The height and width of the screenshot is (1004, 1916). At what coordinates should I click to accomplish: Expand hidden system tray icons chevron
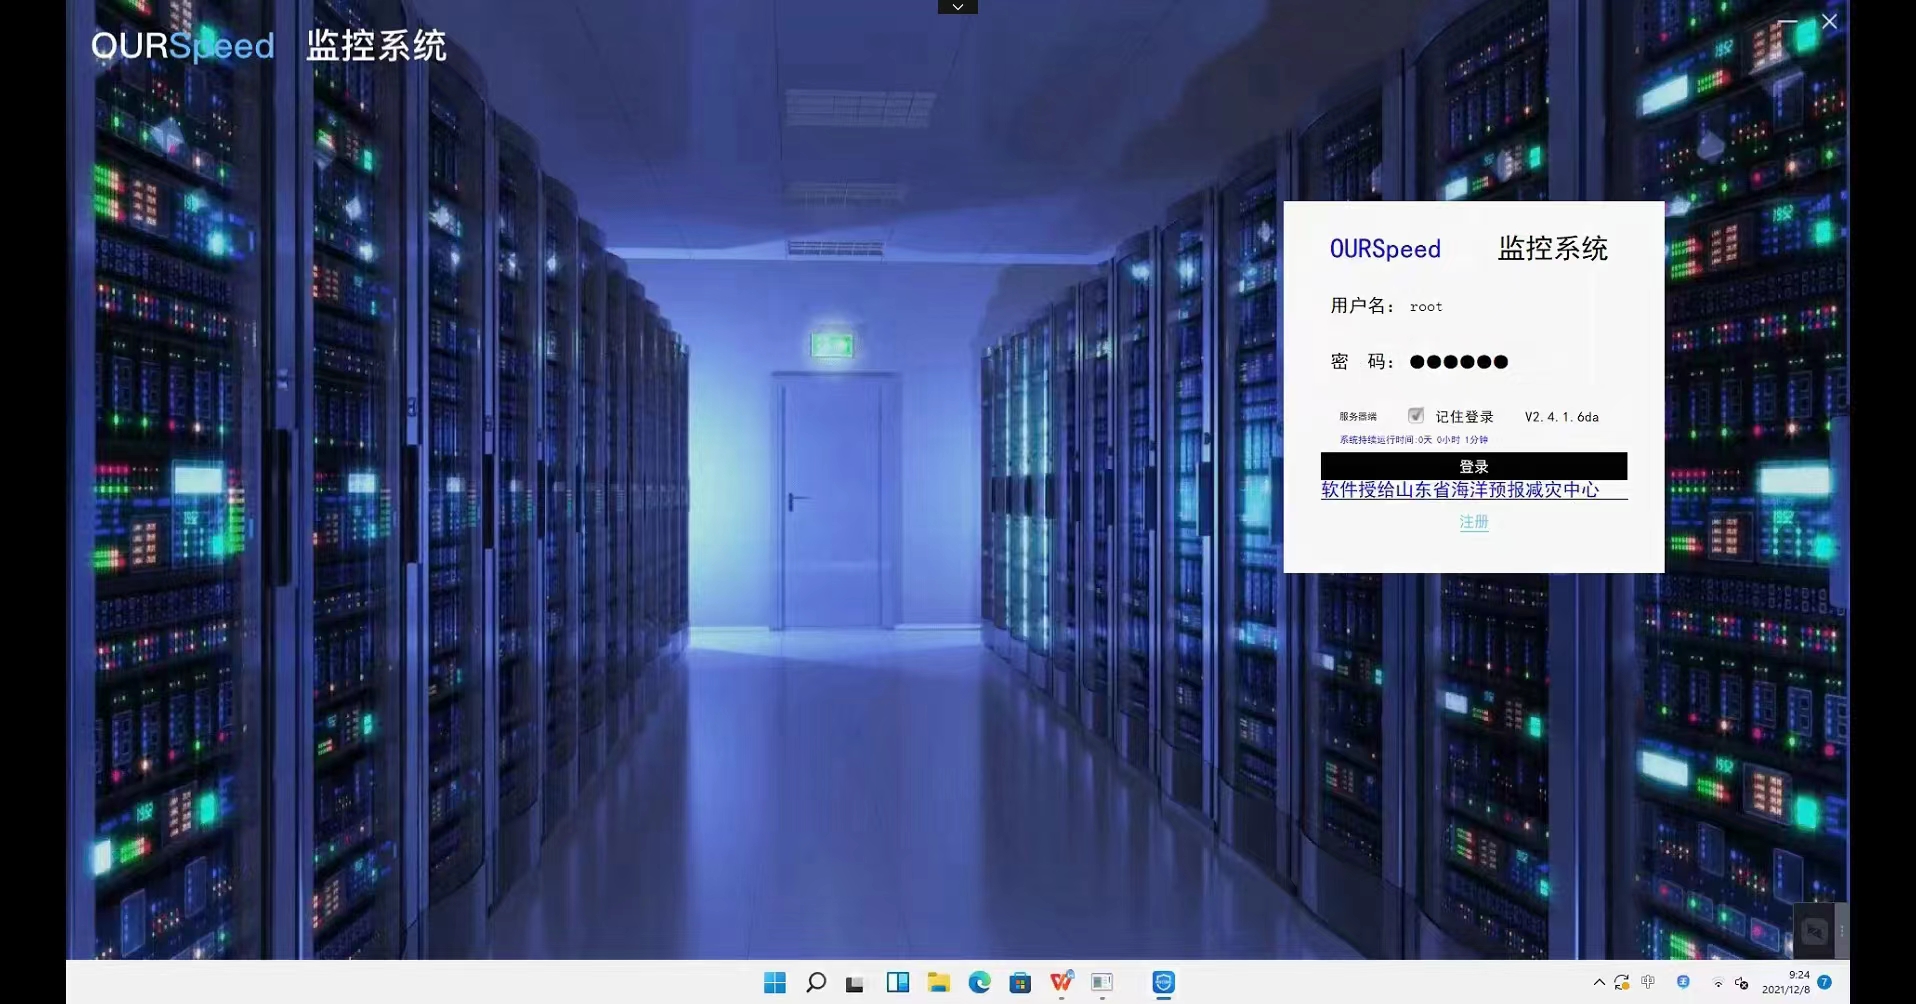(x=1598, y=983)
